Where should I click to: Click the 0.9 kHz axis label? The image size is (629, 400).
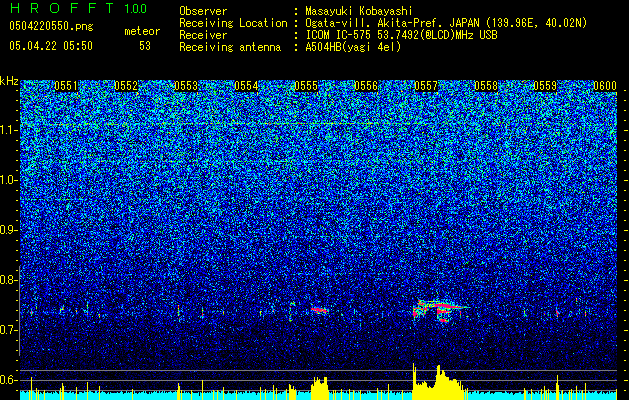(8, 230)
